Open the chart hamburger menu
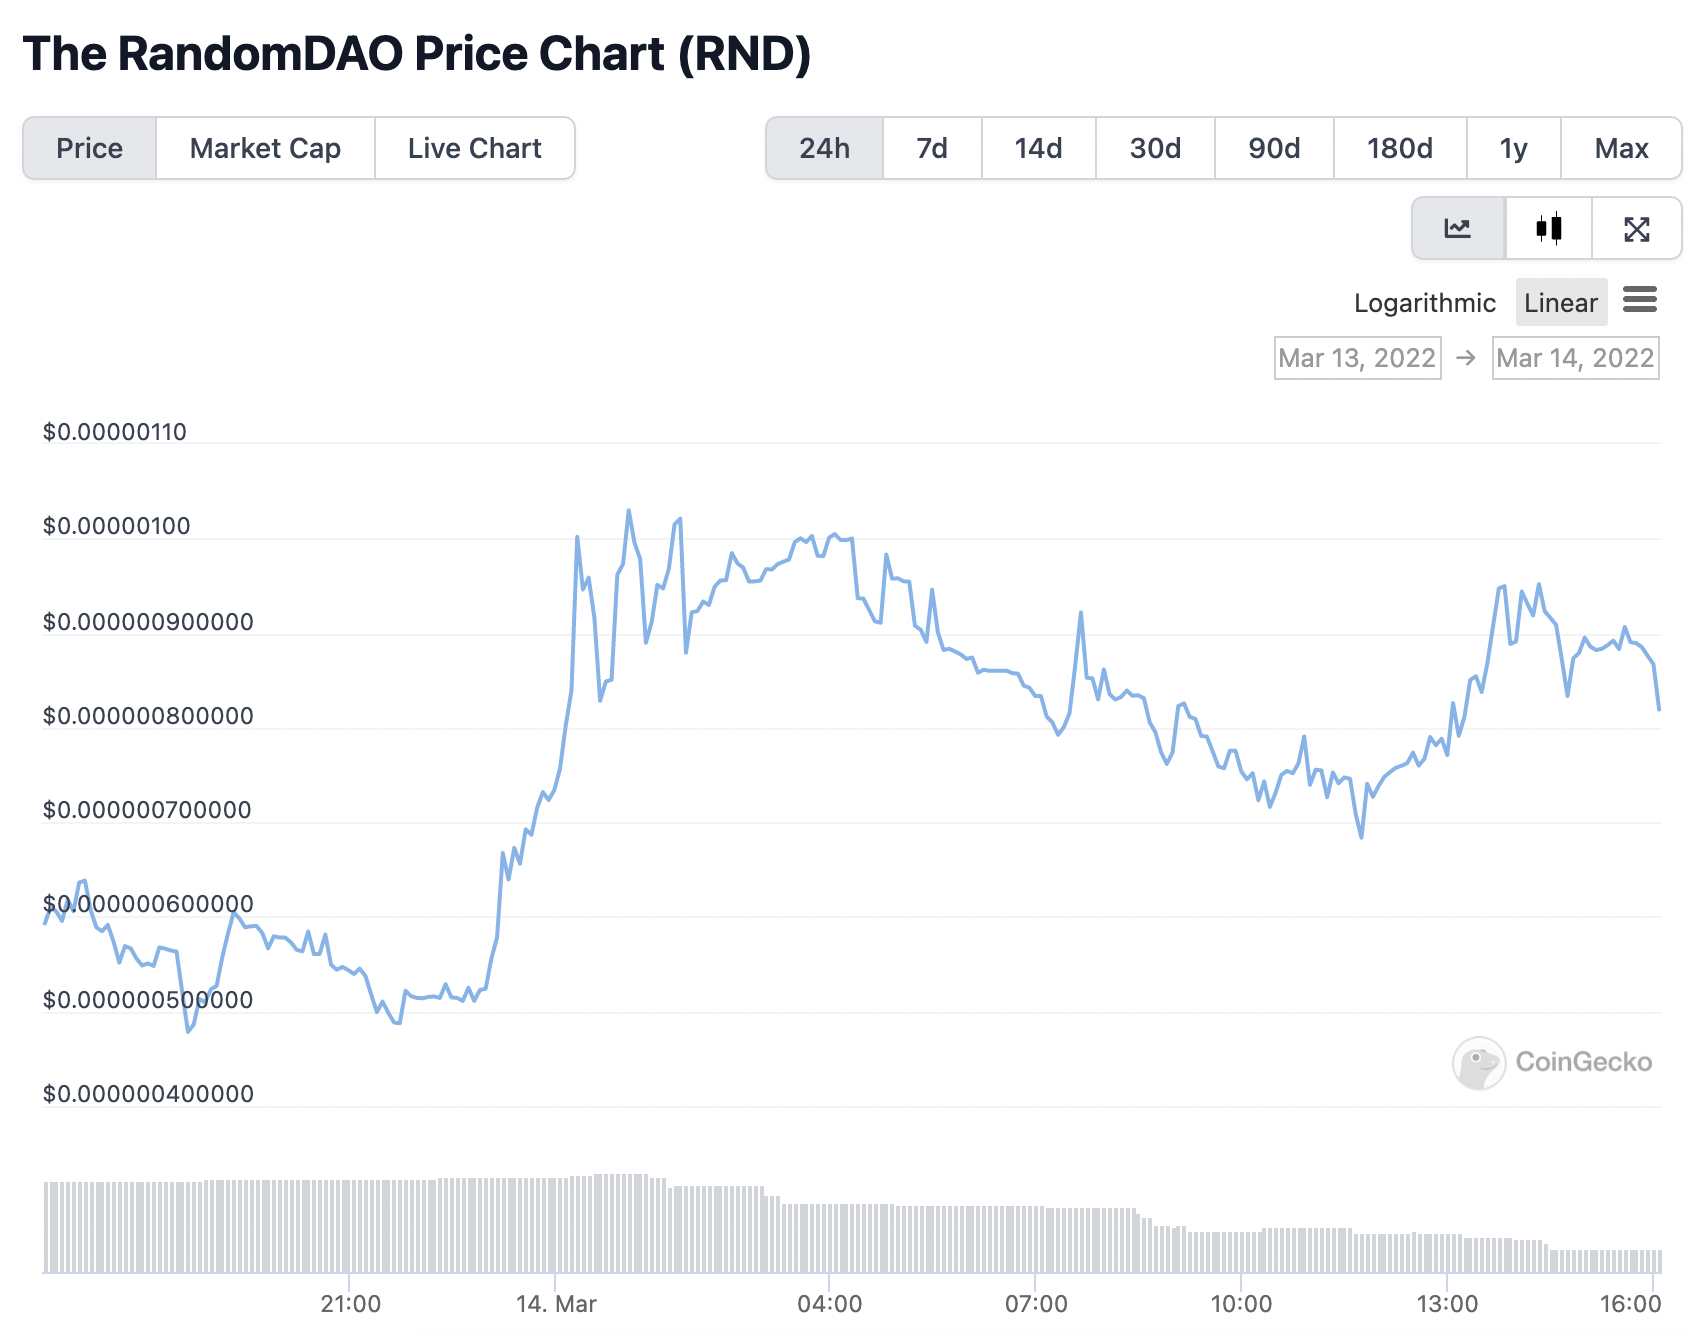 [1640, 299]
